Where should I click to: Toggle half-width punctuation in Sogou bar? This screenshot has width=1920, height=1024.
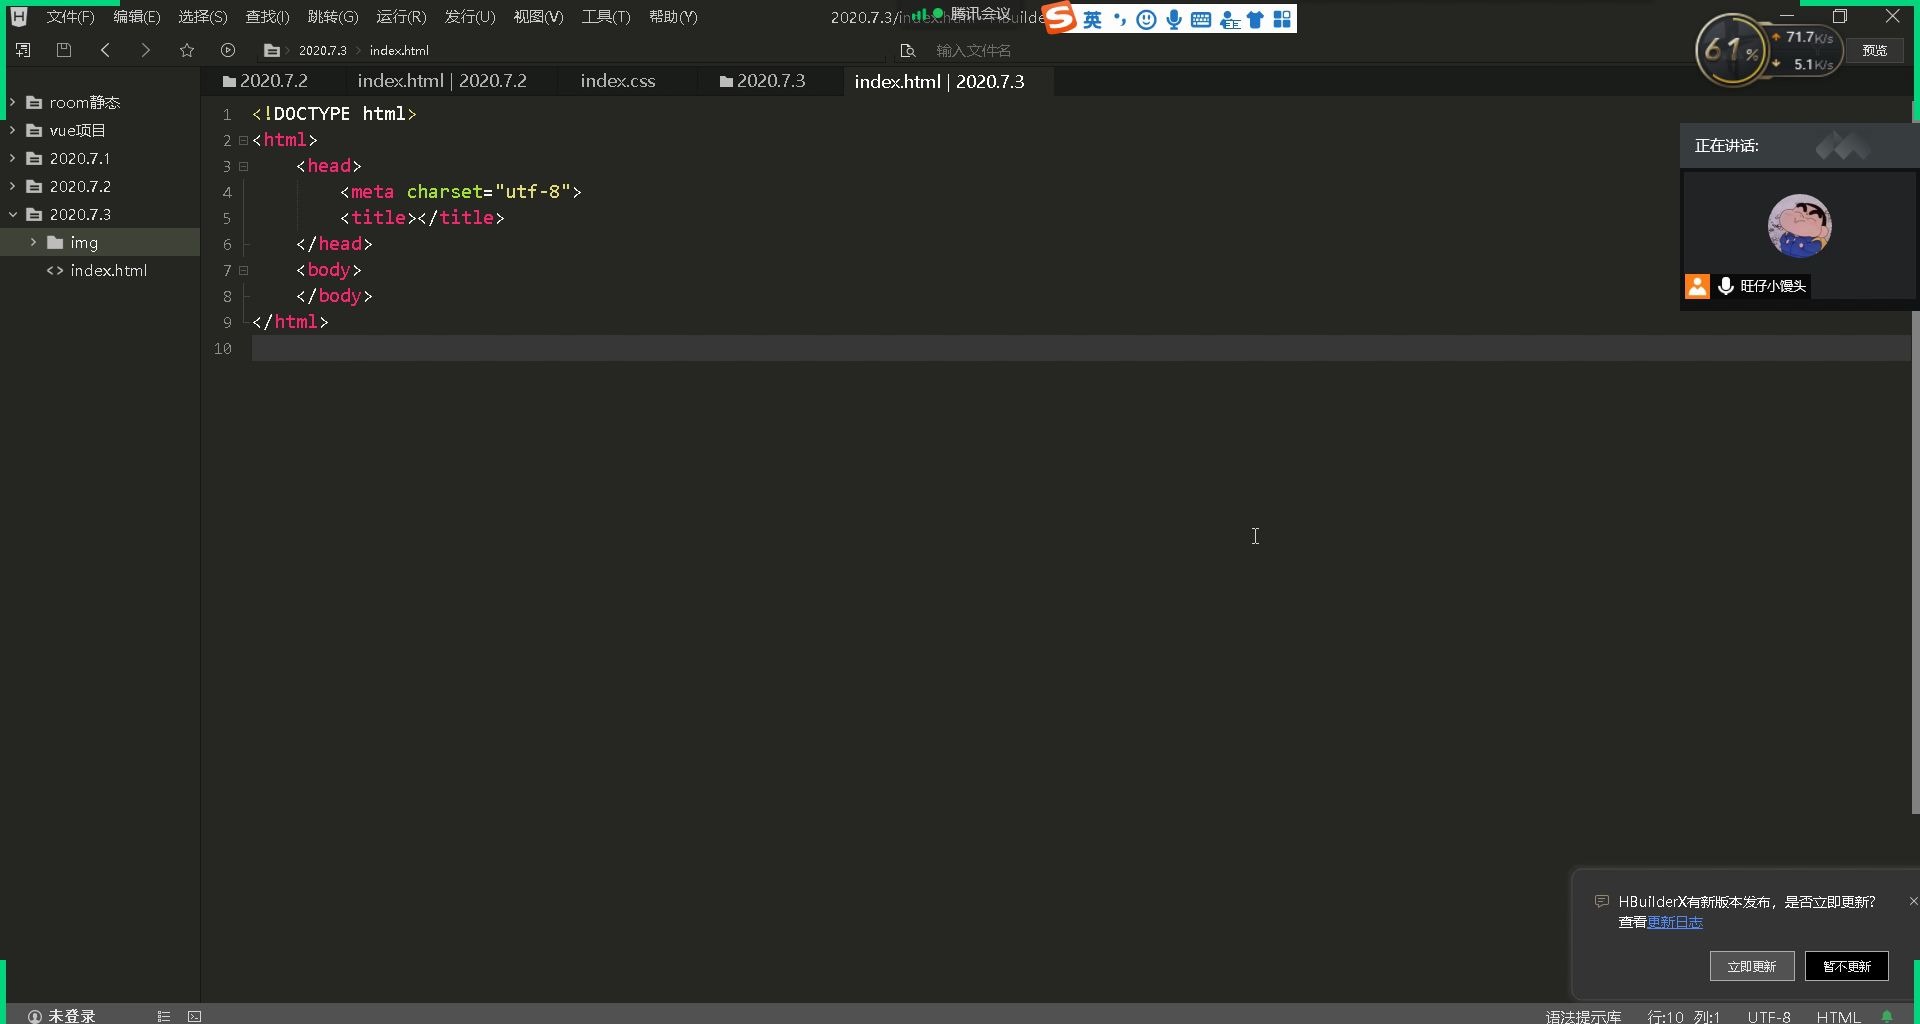tap(1120, 19)
